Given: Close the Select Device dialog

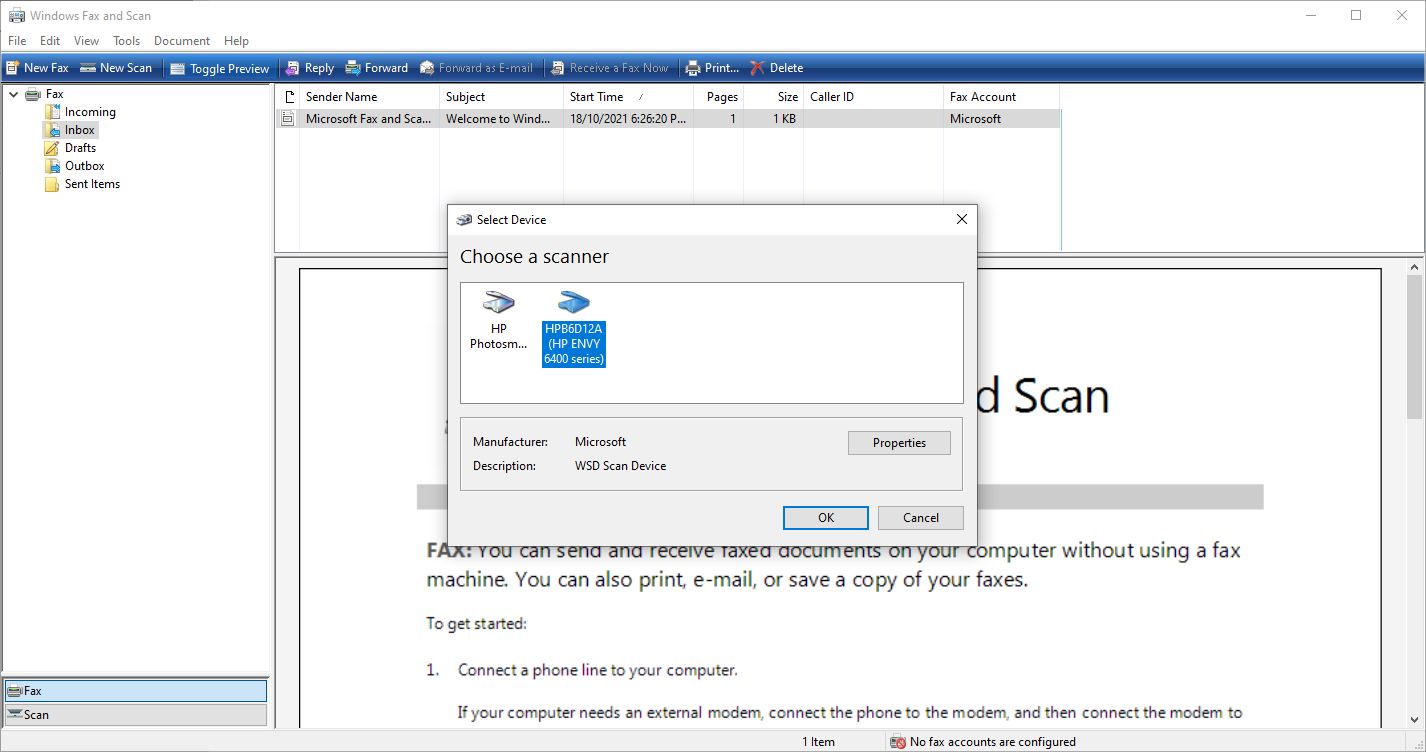Looking at the screenshot, I should pos(961,219).
